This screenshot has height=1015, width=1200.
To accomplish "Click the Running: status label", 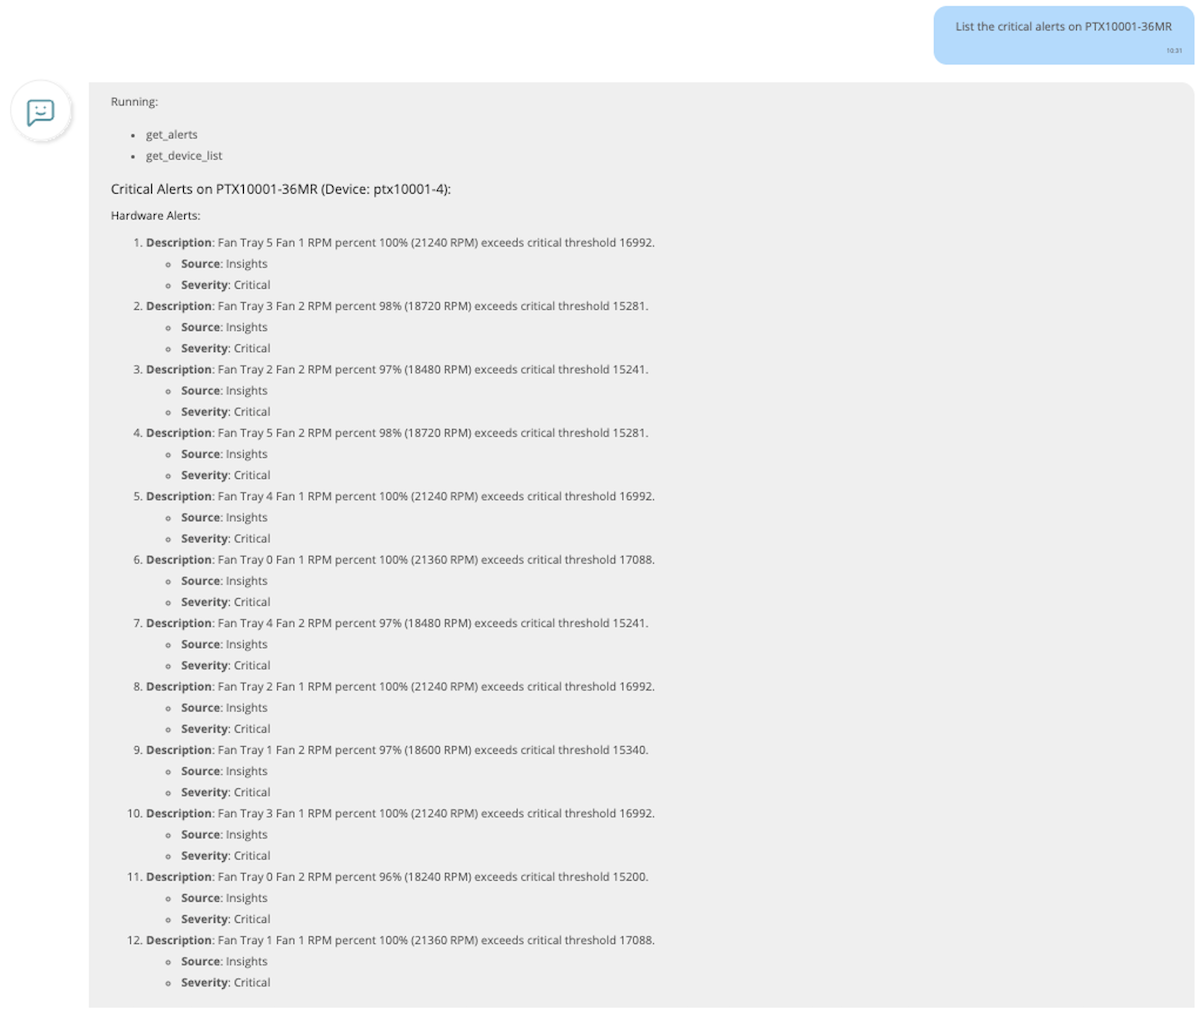I will (x=134, y=102).
